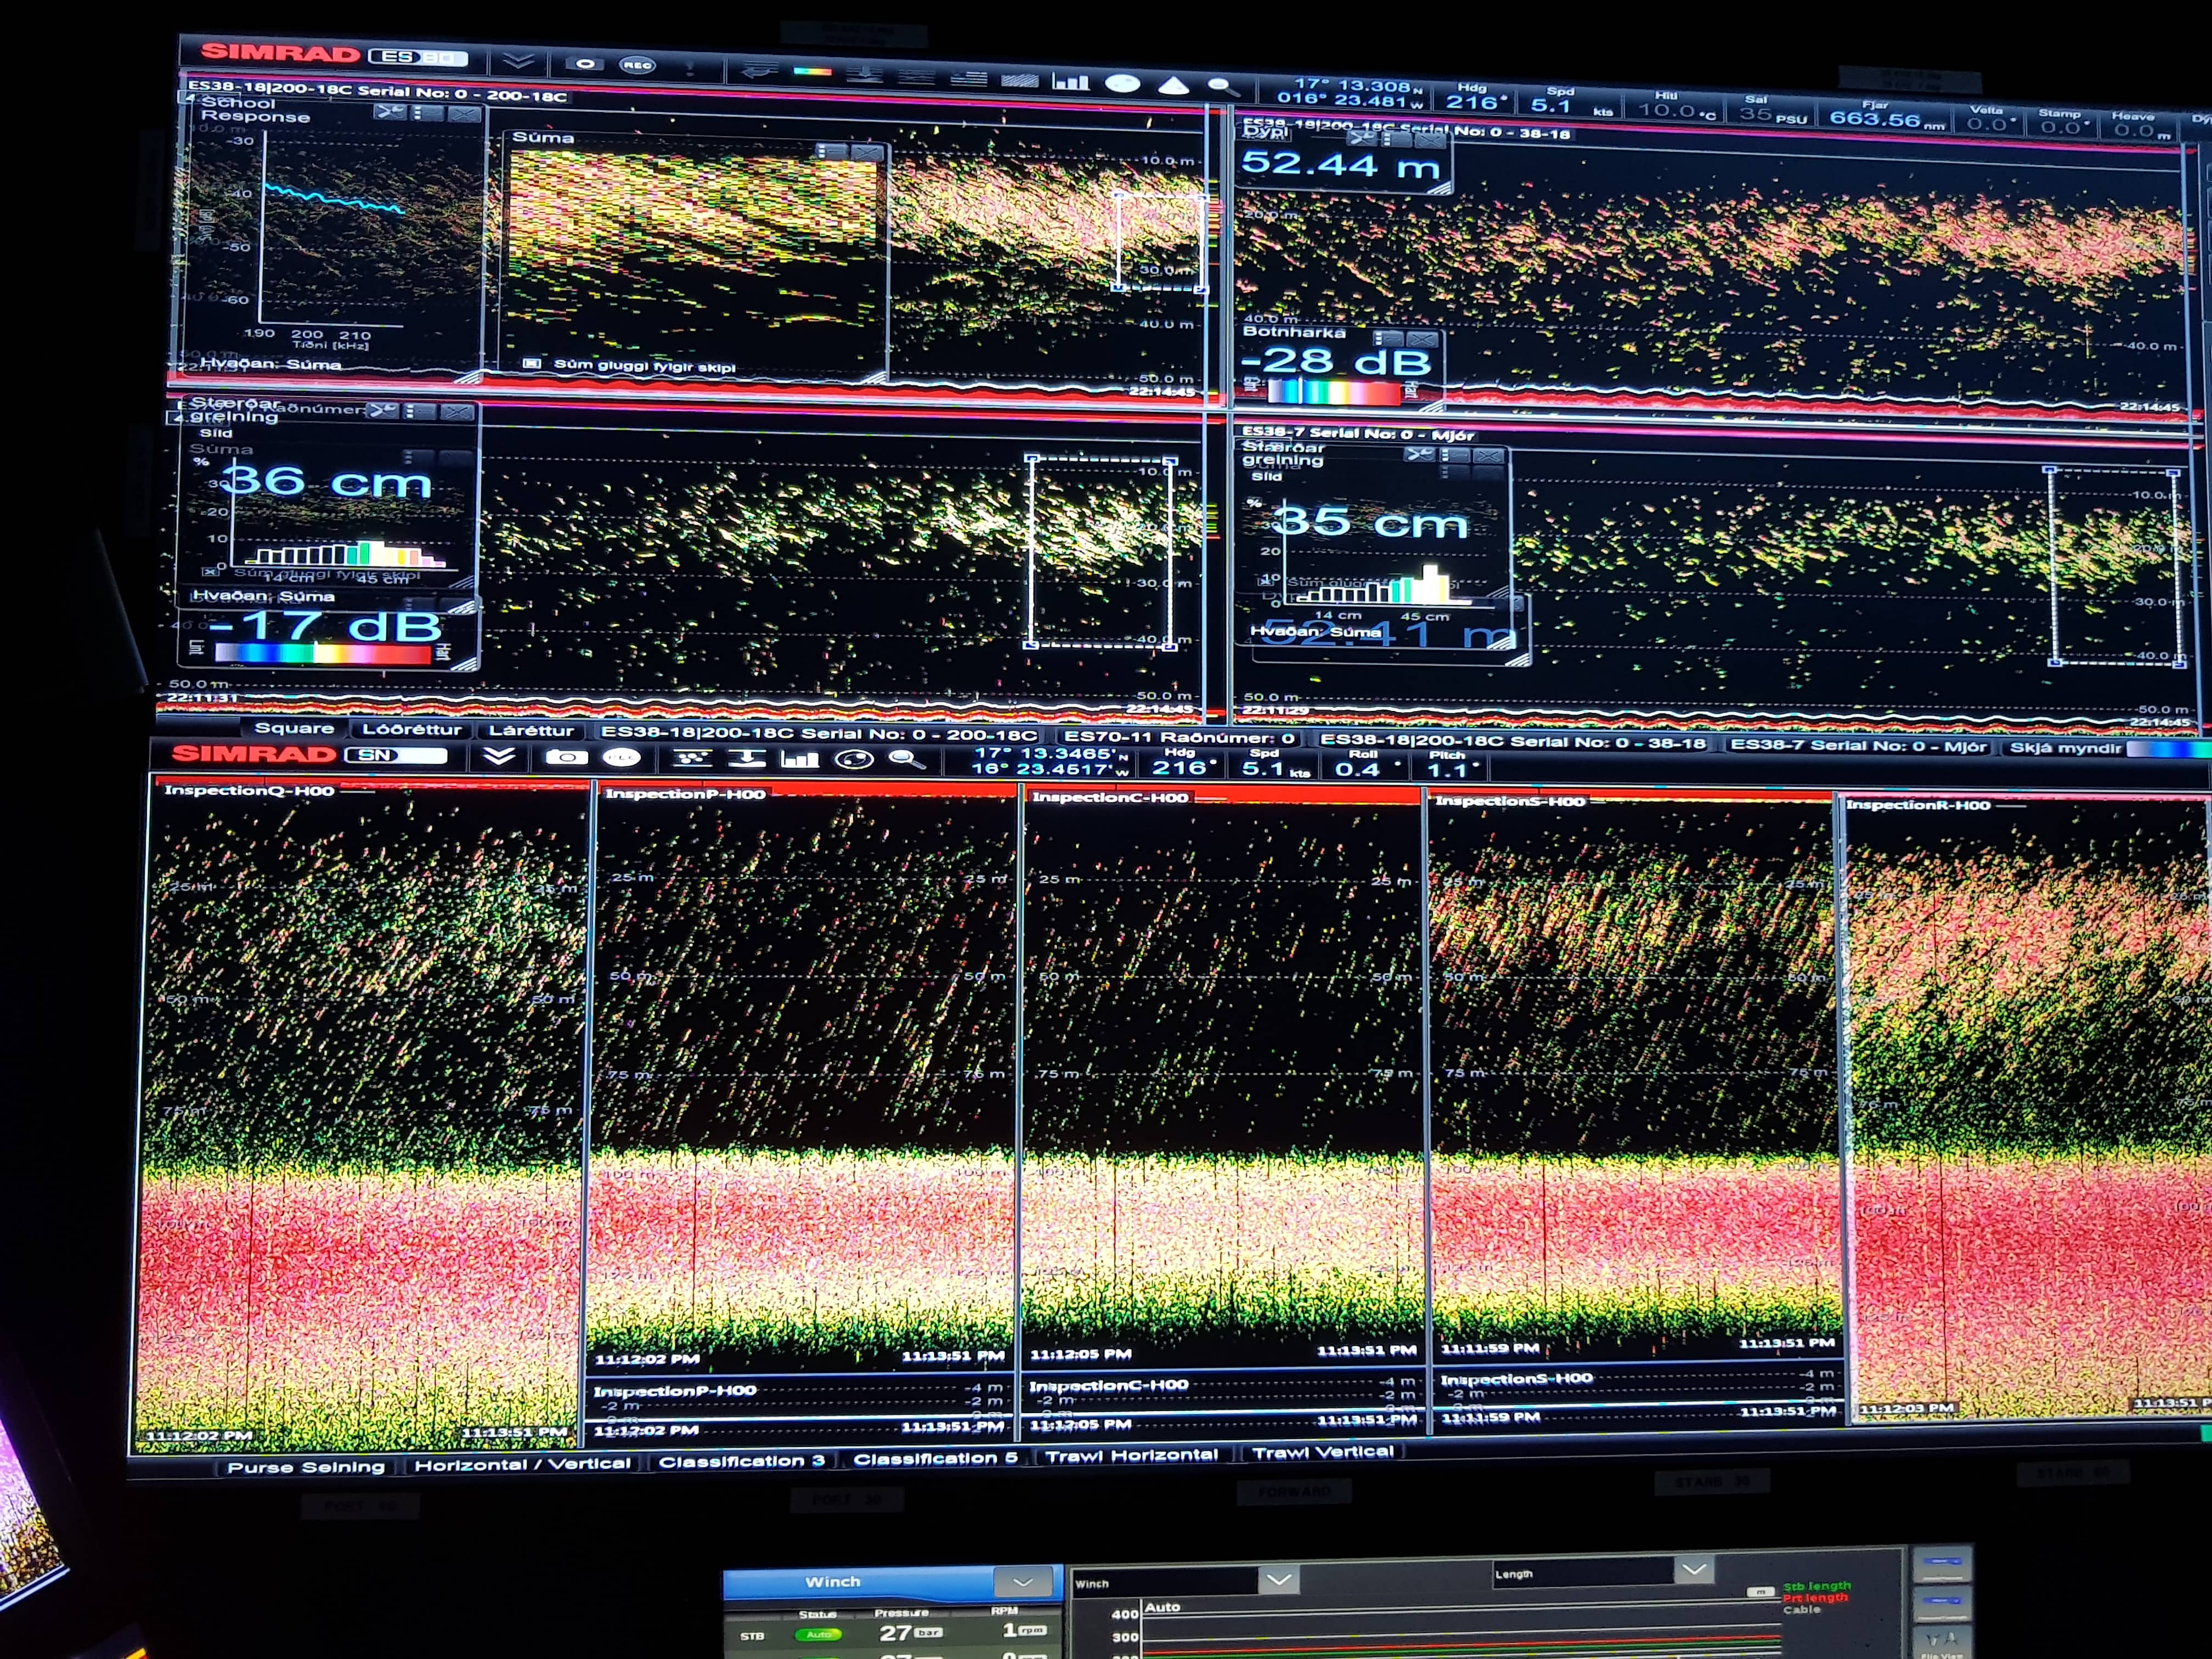The image size is (2212, 1659).
Task: Start recording with the ES80 REC button
Action: click(637, 66)
